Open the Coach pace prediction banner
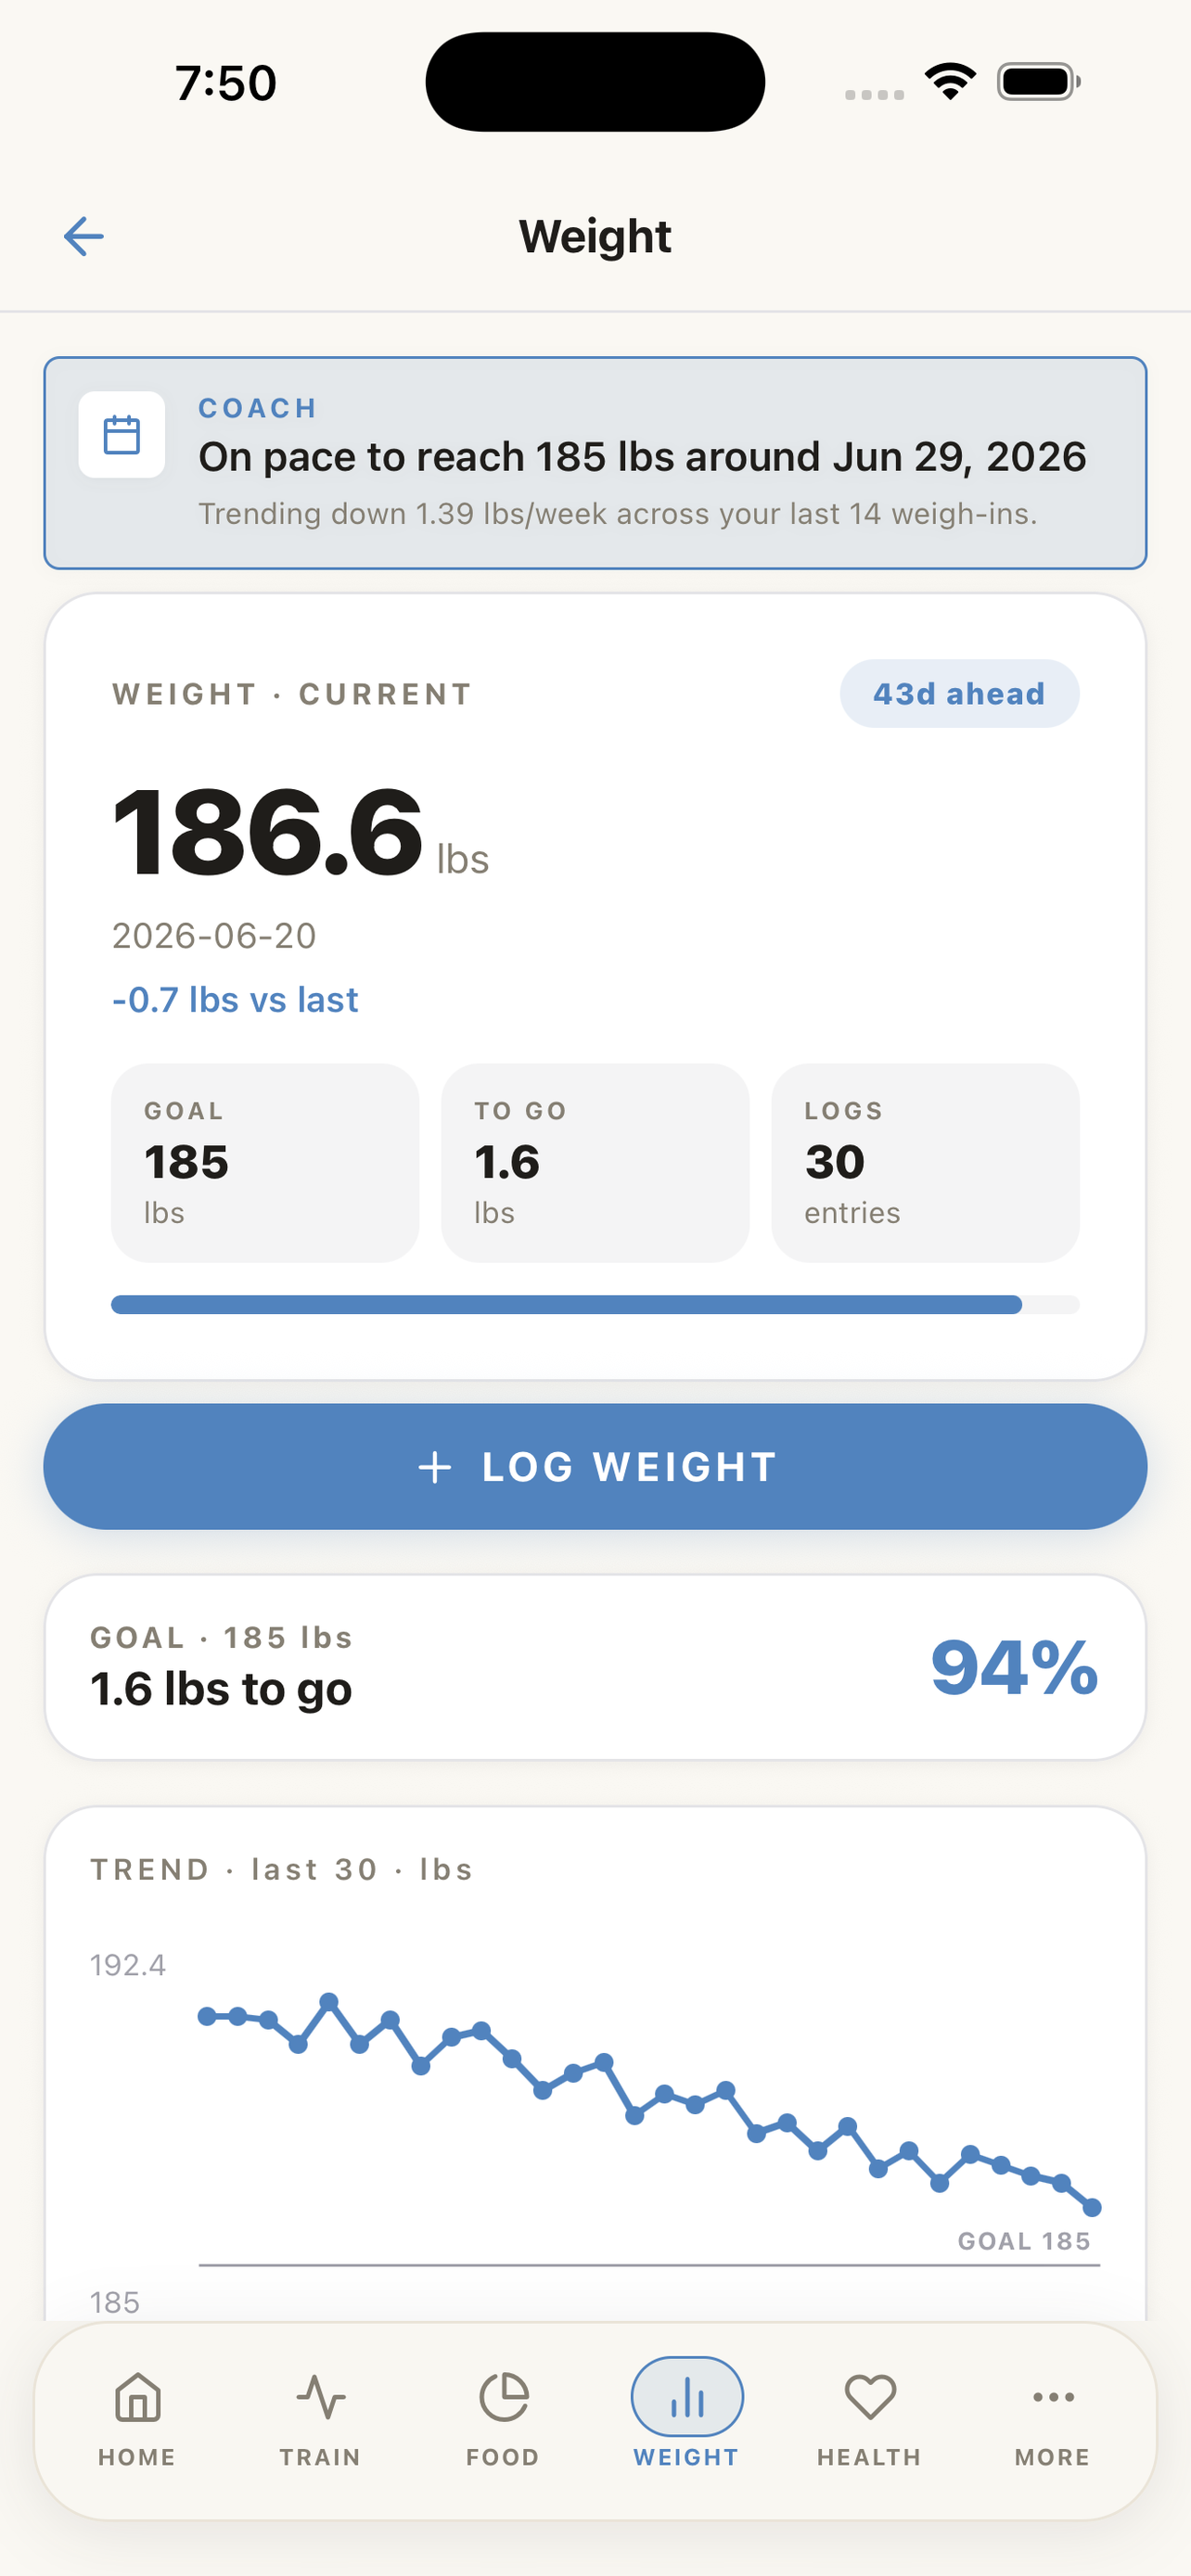The image size is (1191, 2576). (x=595, y=463)
